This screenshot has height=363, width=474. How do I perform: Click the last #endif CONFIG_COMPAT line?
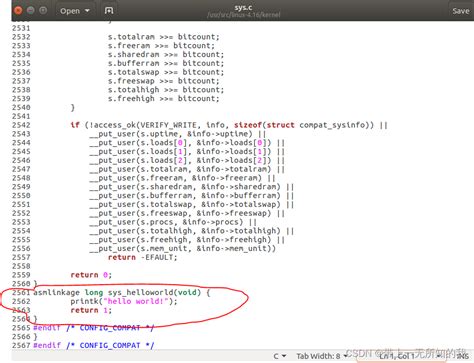pos(94,345)
